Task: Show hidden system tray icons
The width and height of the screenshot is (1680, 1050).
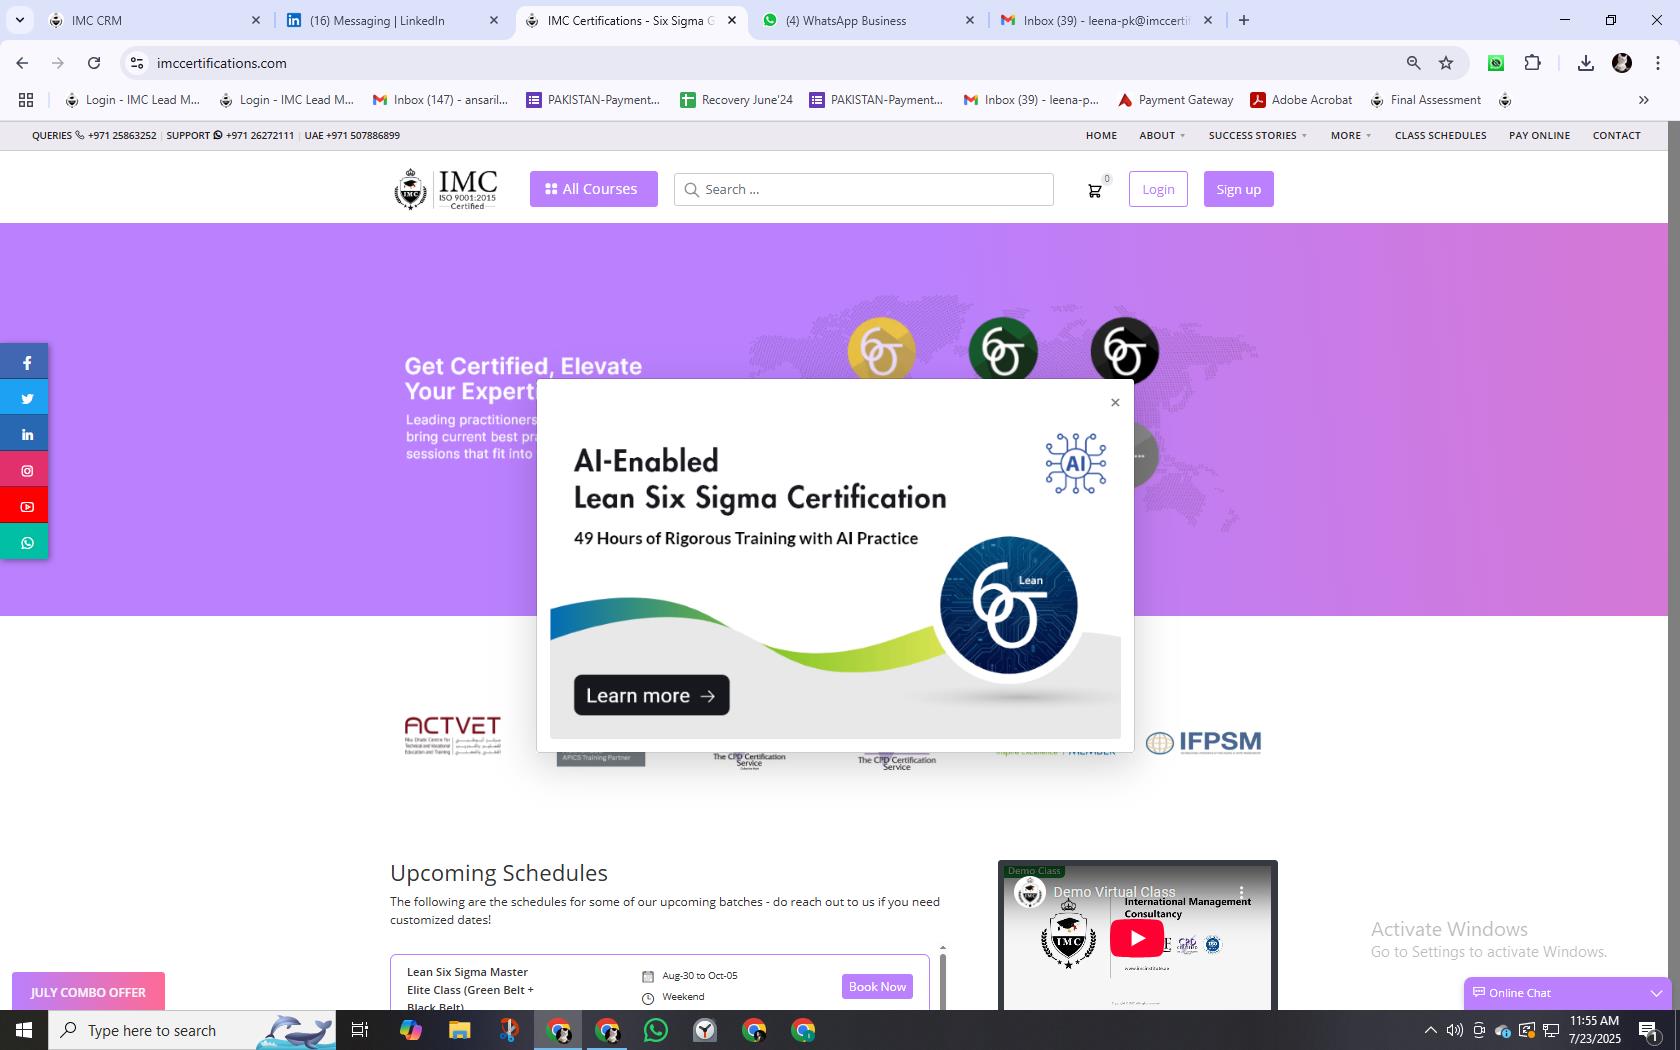Action: (1430, 1030)
